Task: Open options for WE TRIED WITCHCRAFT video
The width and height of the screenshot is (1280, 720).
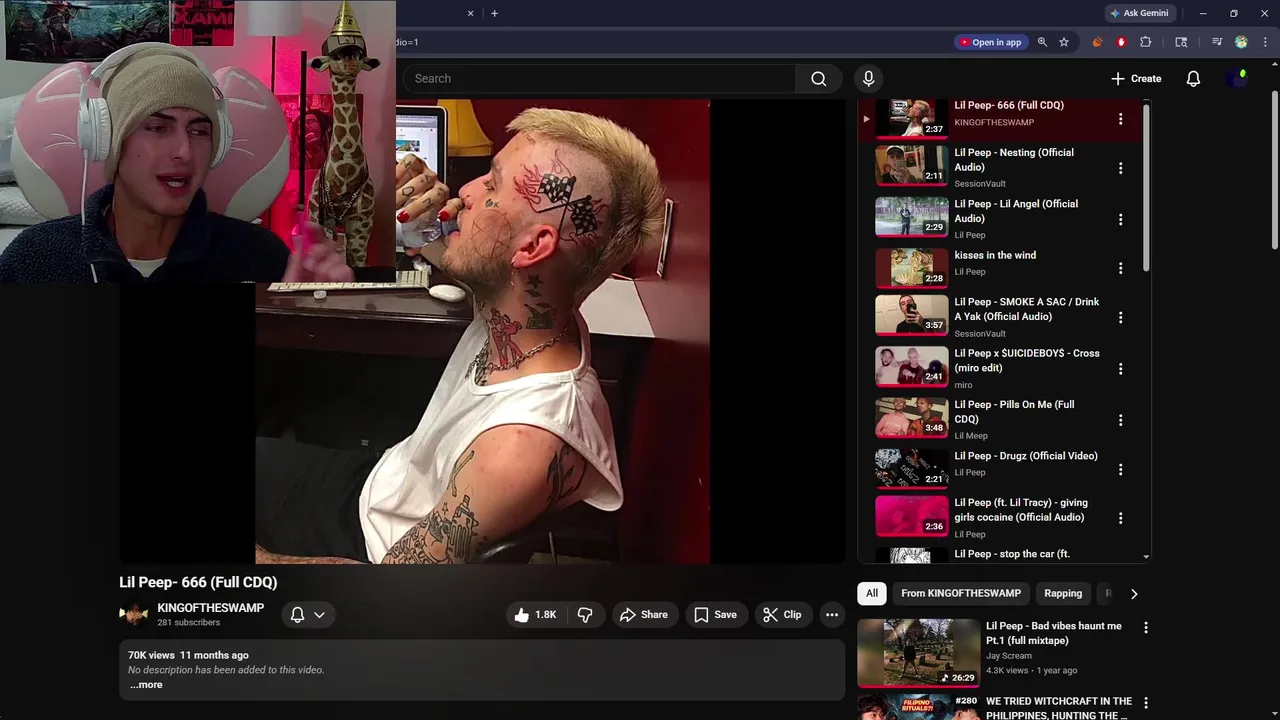Action: tap(1146, 703)
